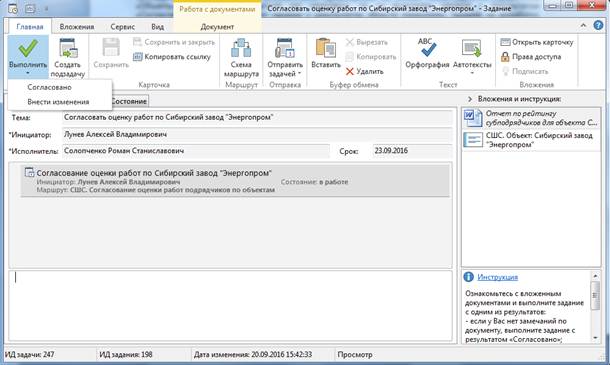This screenshot has width=610, height=365.
Task: Click the instruction scrollbar thumb
Action: tap(595, 295)
